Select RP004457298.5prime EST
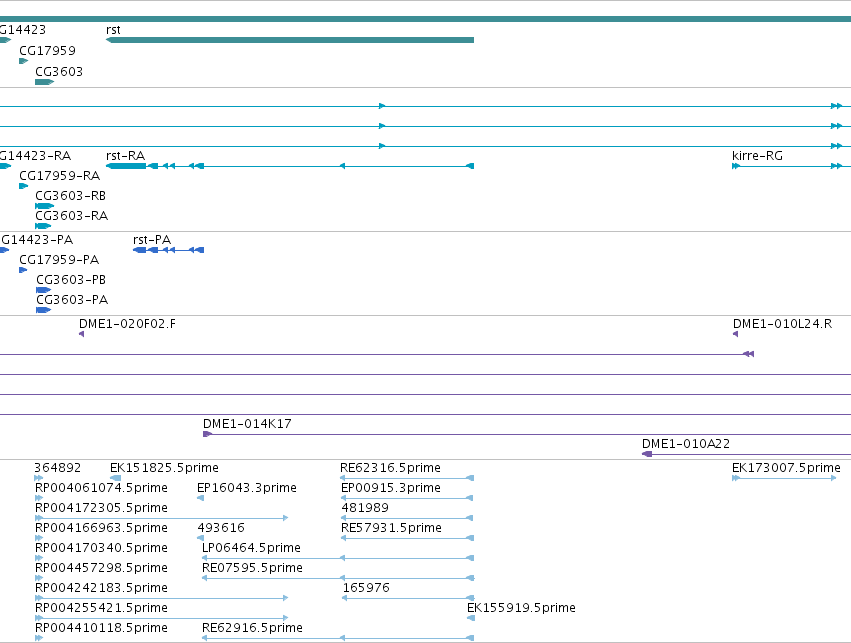Viewport: 851px width, 643px height. point(39,578)
